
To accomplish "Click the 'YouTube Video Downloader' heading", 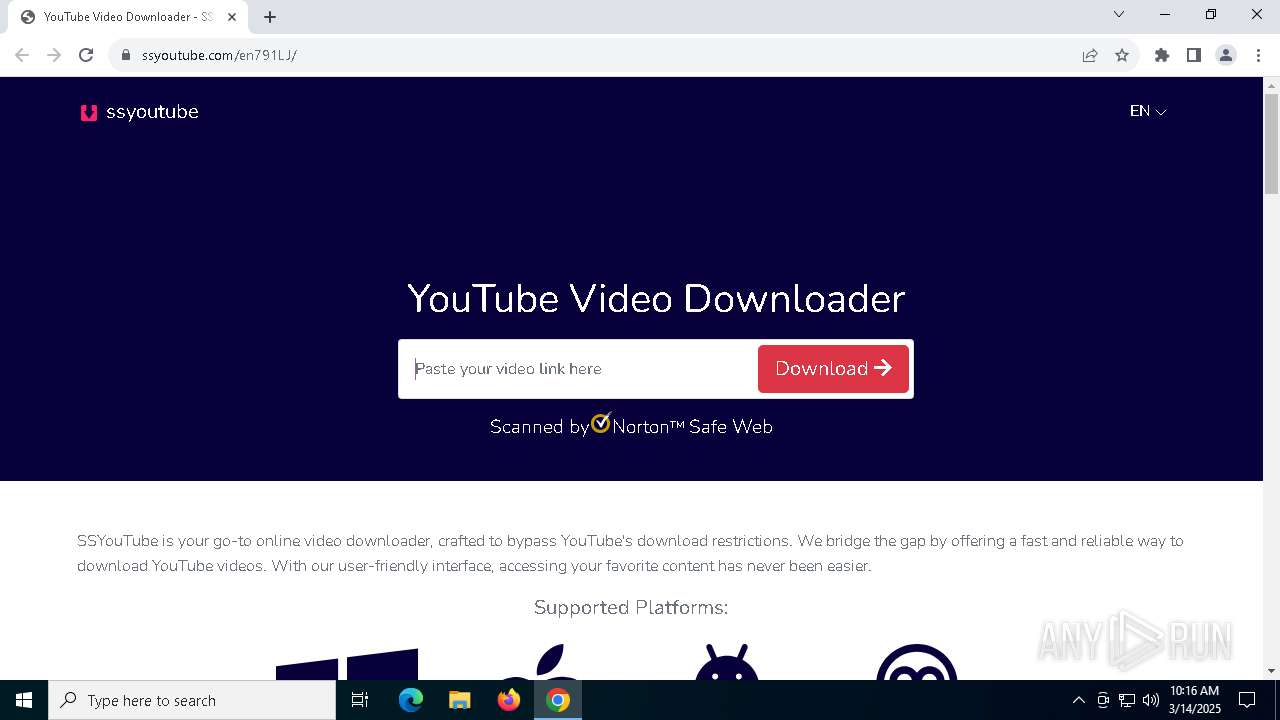I will point(656,298).
